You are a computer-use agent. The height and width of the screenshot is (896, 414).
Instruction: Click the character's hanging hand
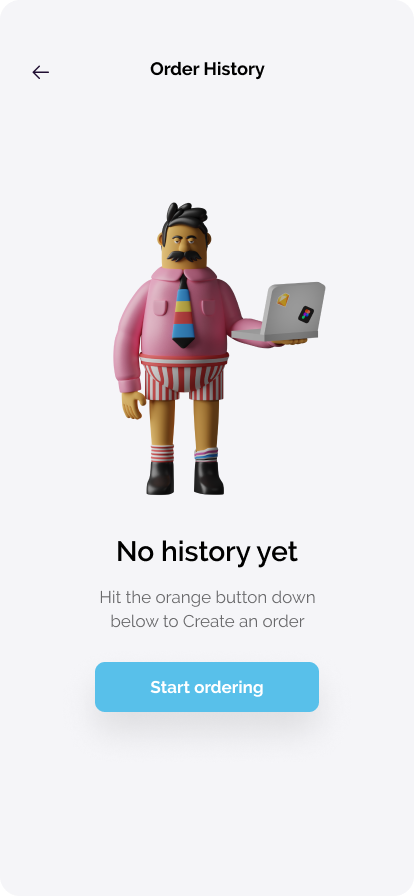point(133,405)
